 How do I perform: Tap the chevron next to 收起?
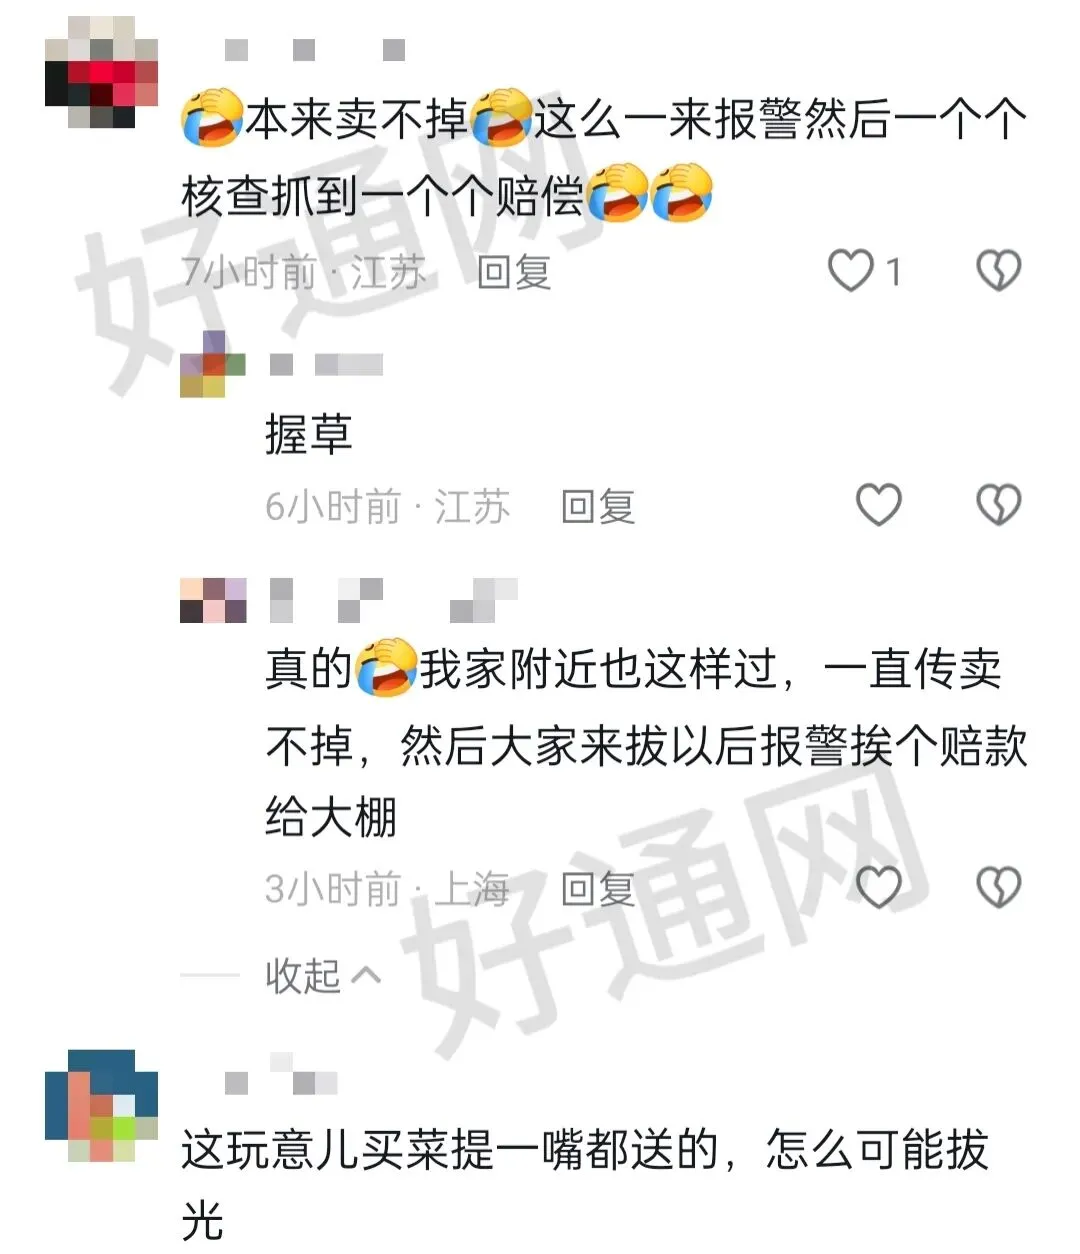[366, 975]
